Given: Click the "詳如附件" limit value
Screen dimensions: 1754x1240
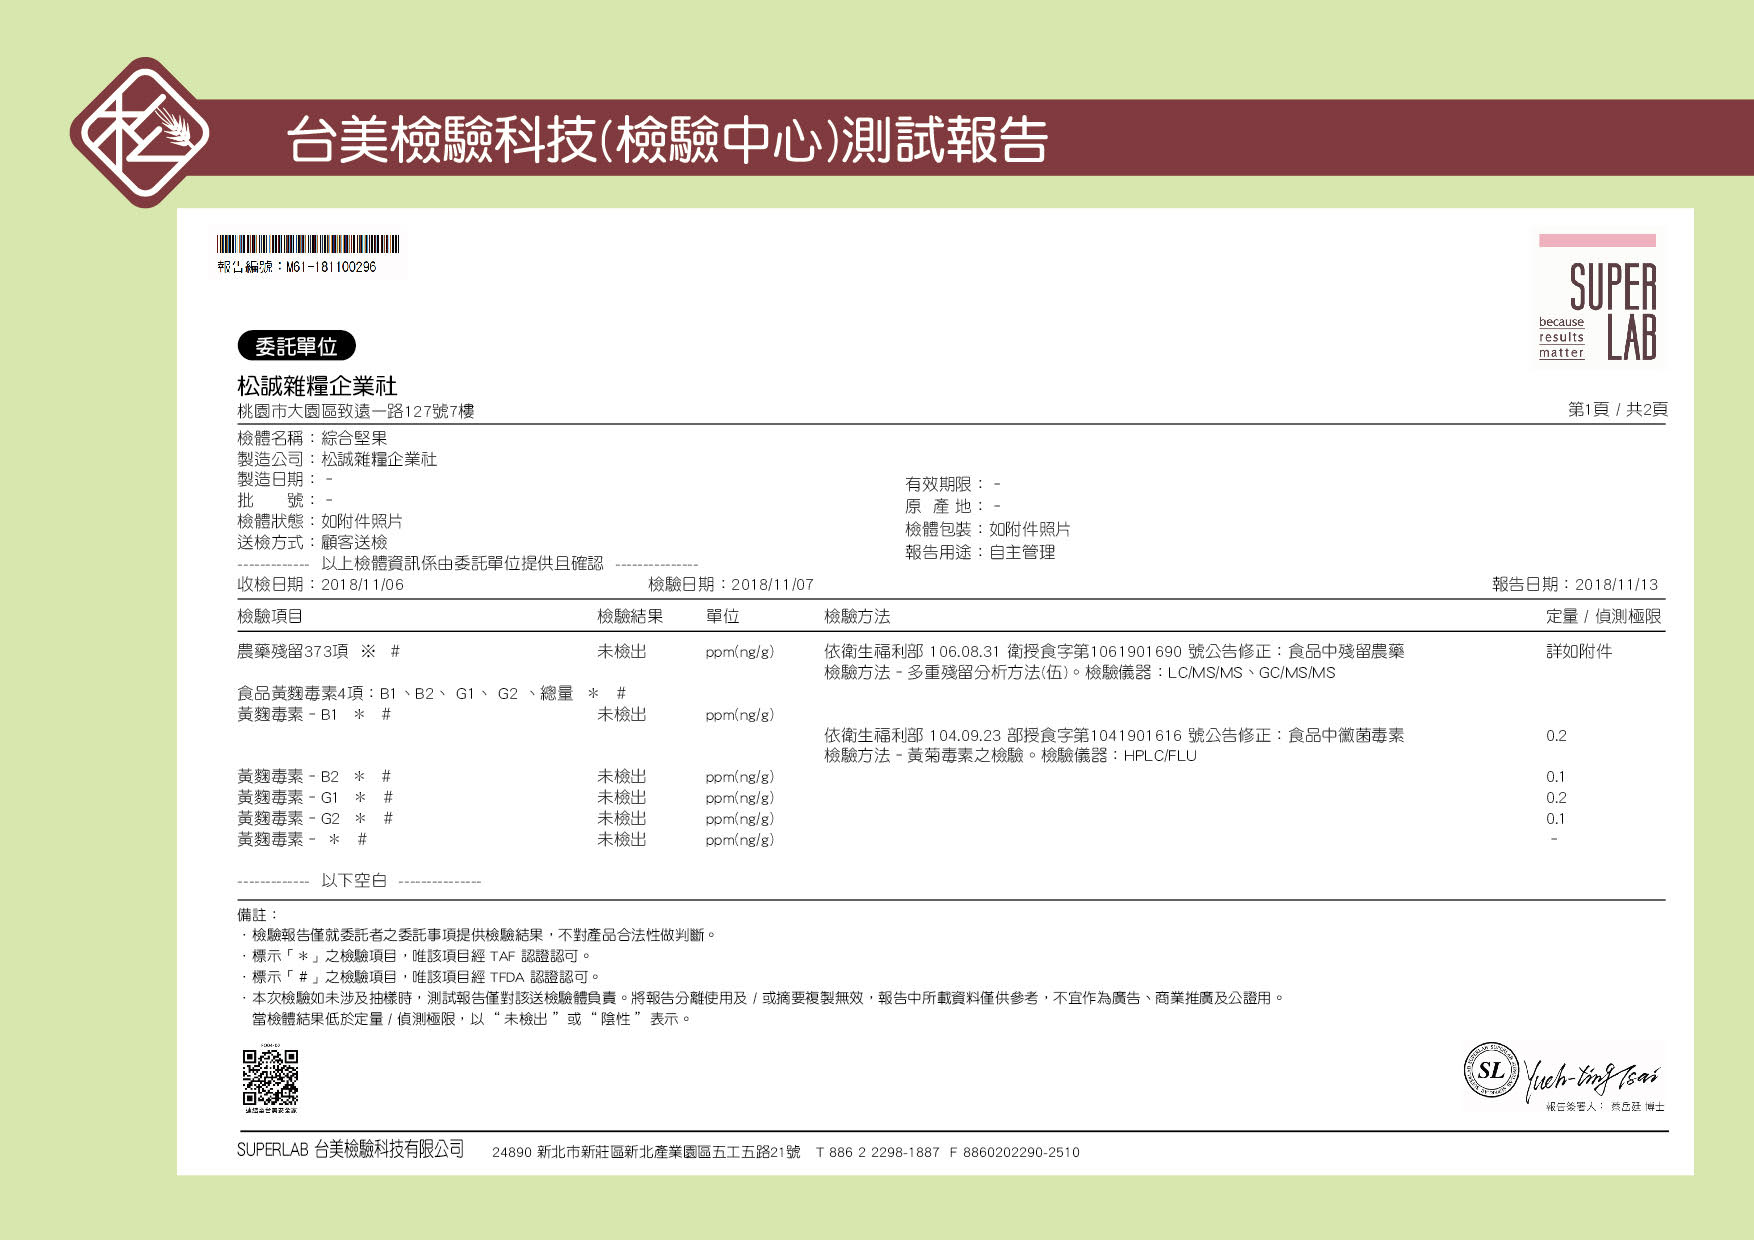Looking at the screenshot, I should point(1579,651).
